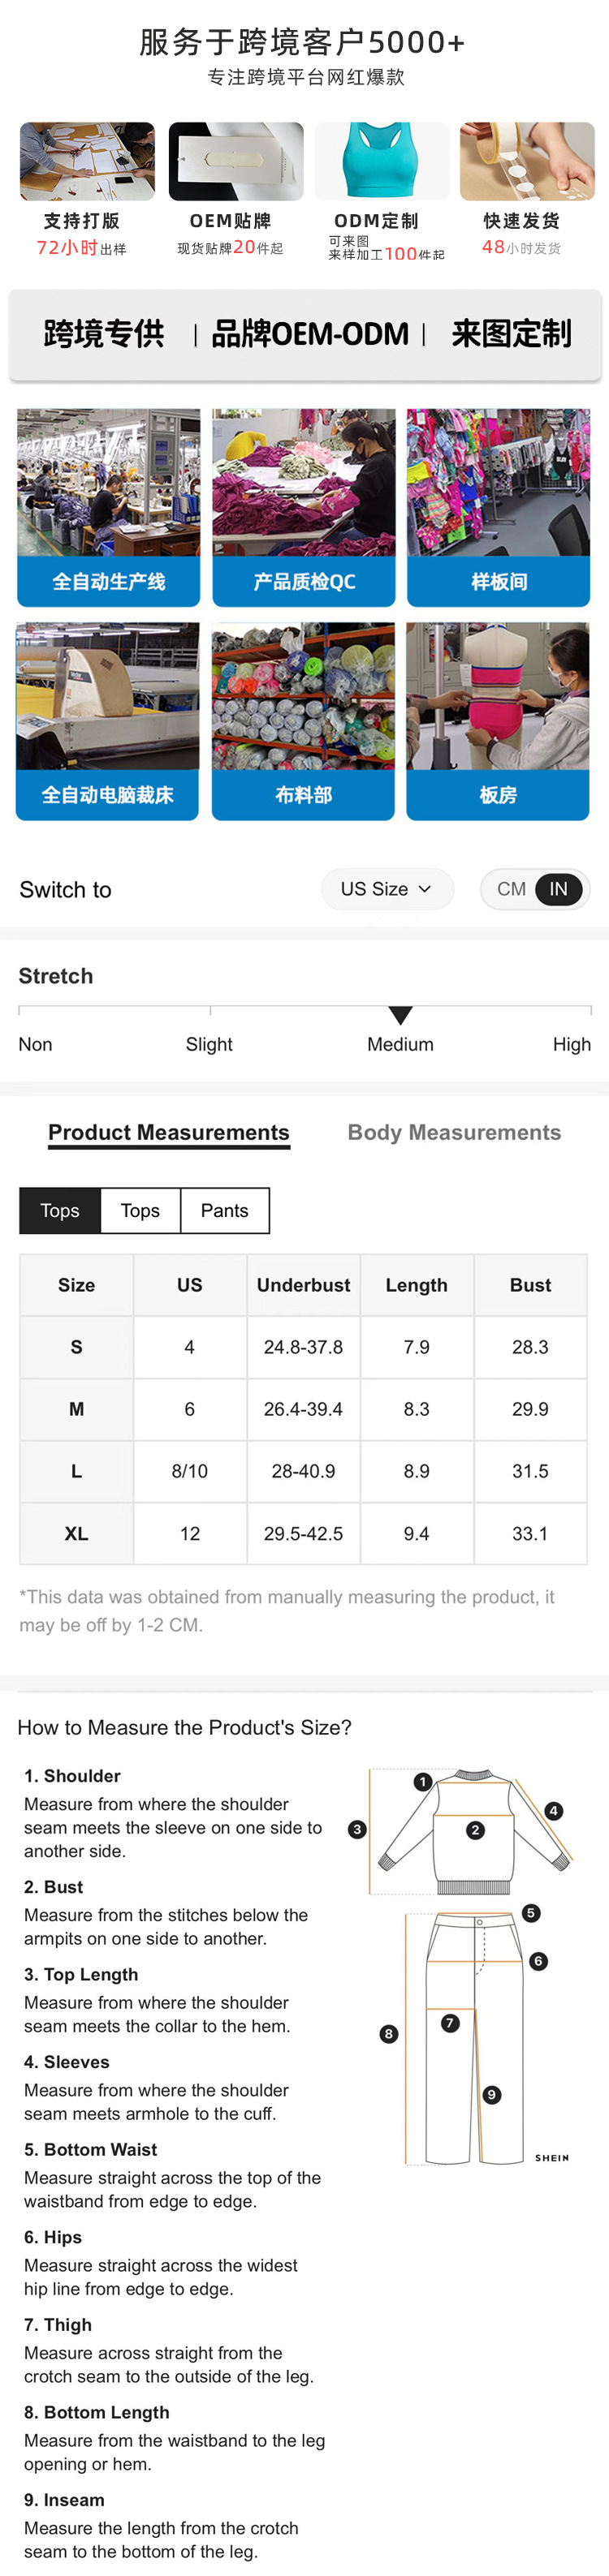
Task: Click the mannequin pattern room photo
Action: [498, 696]
